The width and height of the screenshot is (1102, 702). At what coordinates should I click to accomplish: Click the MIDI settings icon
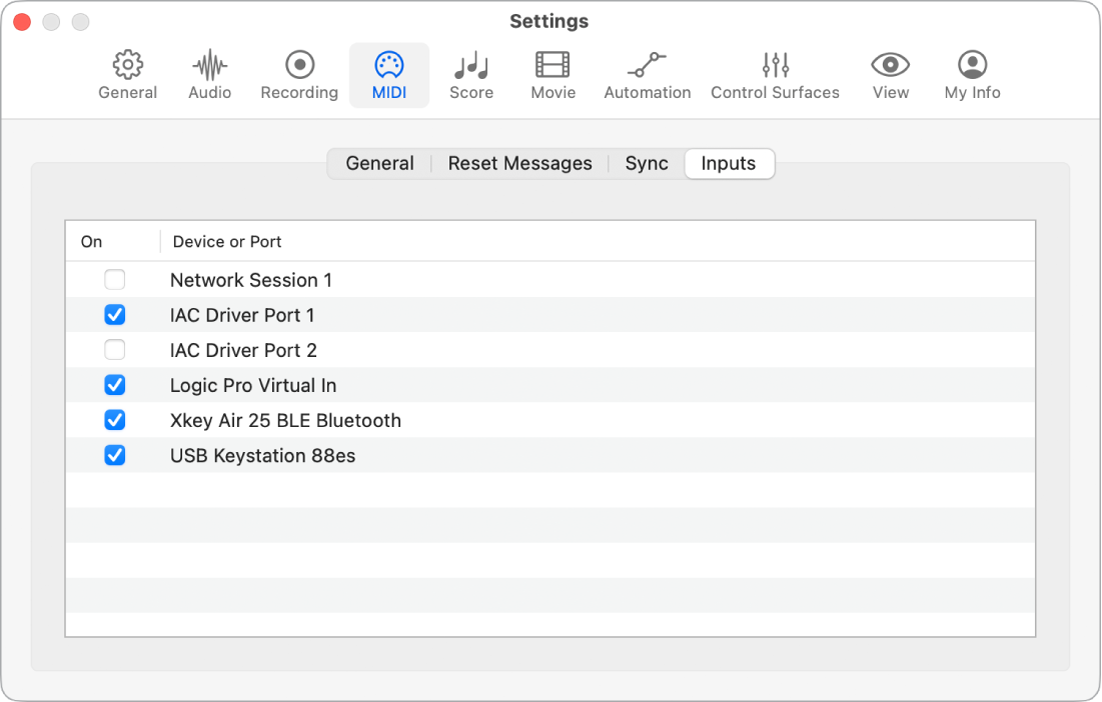coord(389,74)
